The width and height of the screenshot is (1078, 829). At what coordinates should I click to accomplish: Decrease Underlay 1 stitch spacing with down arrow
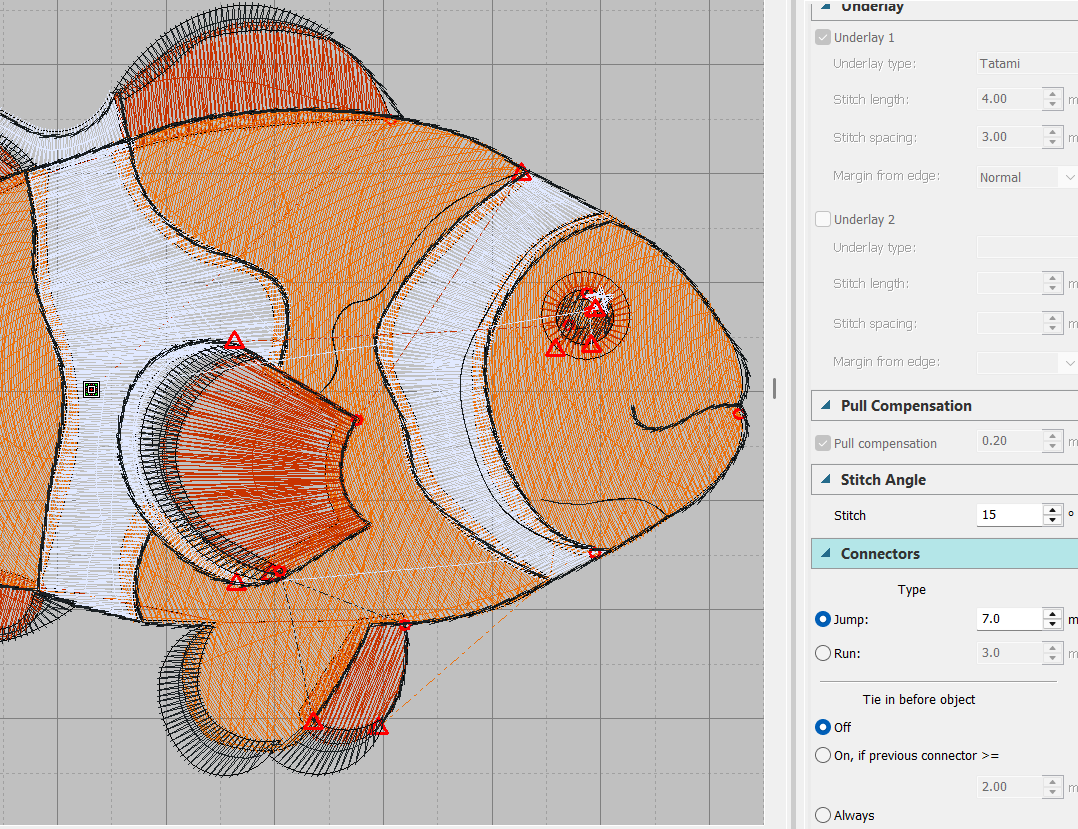[1053, 142]
